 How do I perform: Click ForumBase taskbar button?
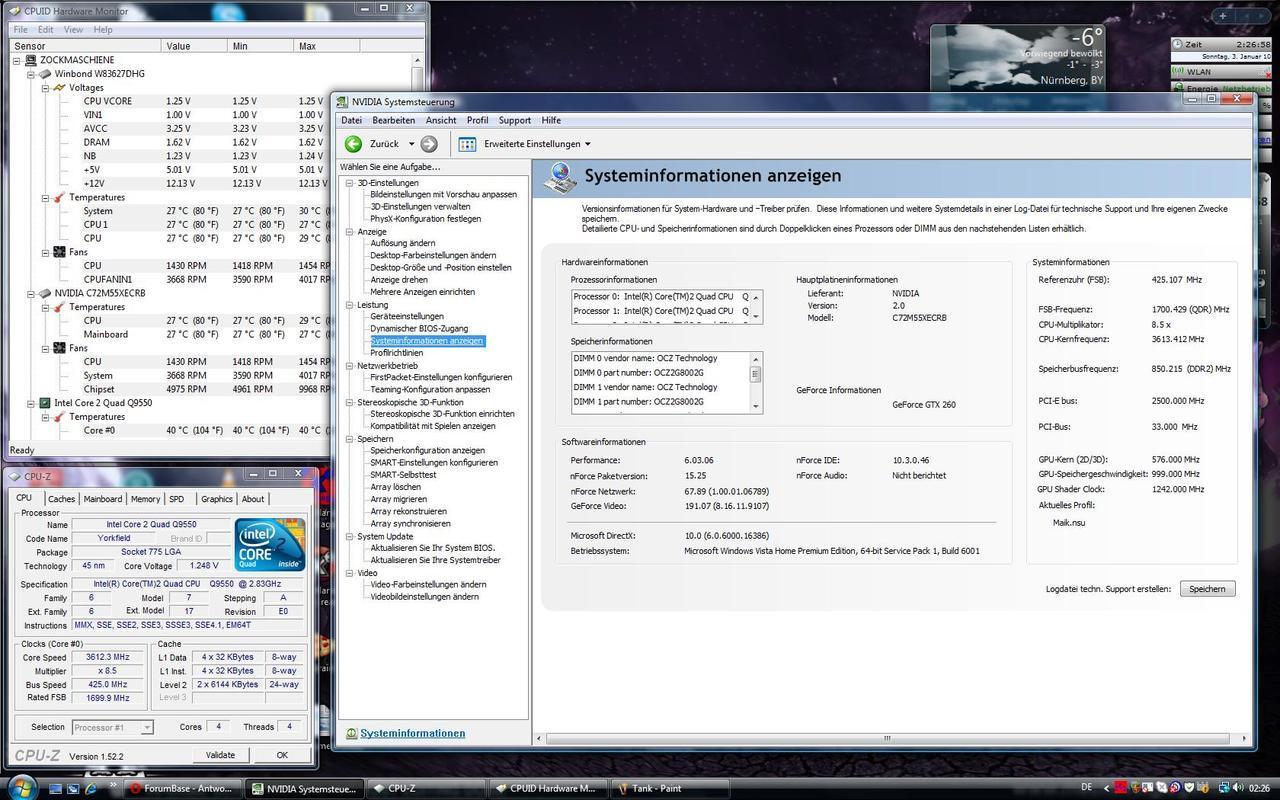point(183,788)
